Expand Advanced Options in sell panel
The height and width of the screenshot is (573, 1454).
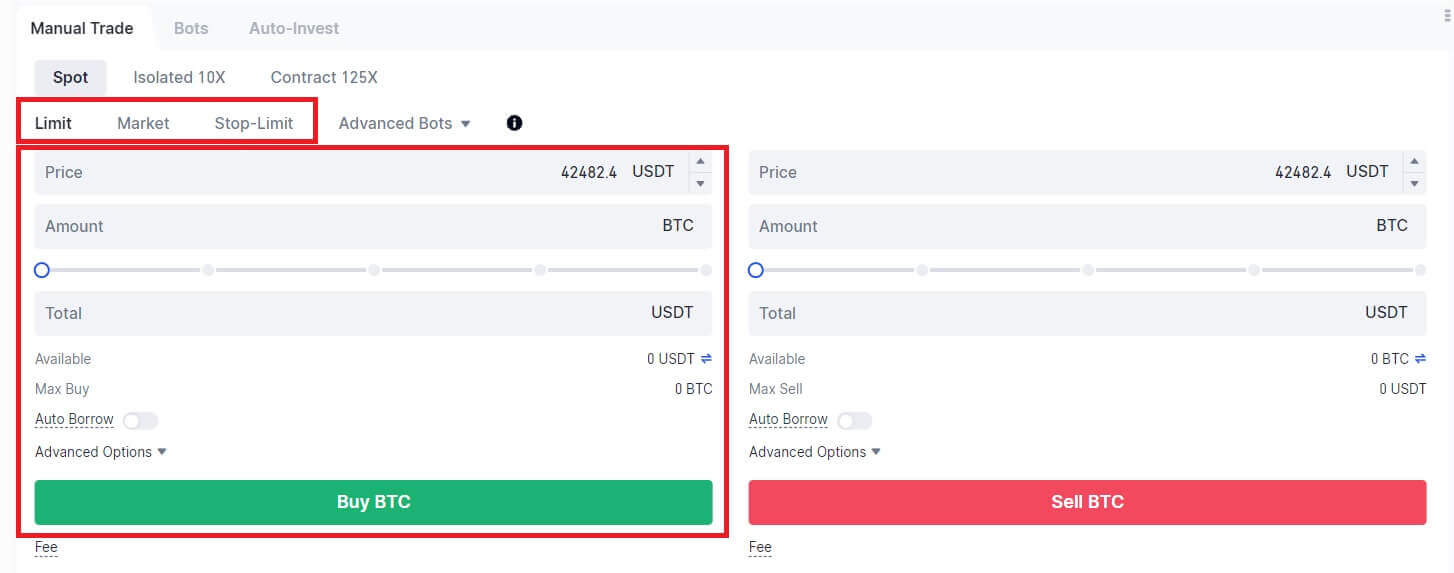coord(814,452)
